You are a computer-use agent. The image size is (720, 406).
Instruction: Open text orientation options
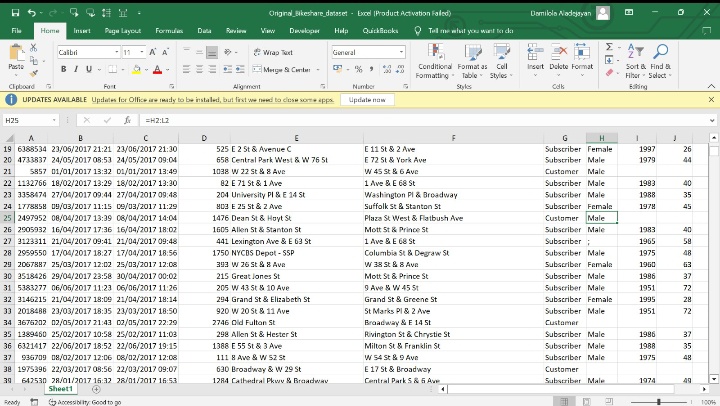click(228, 52)
